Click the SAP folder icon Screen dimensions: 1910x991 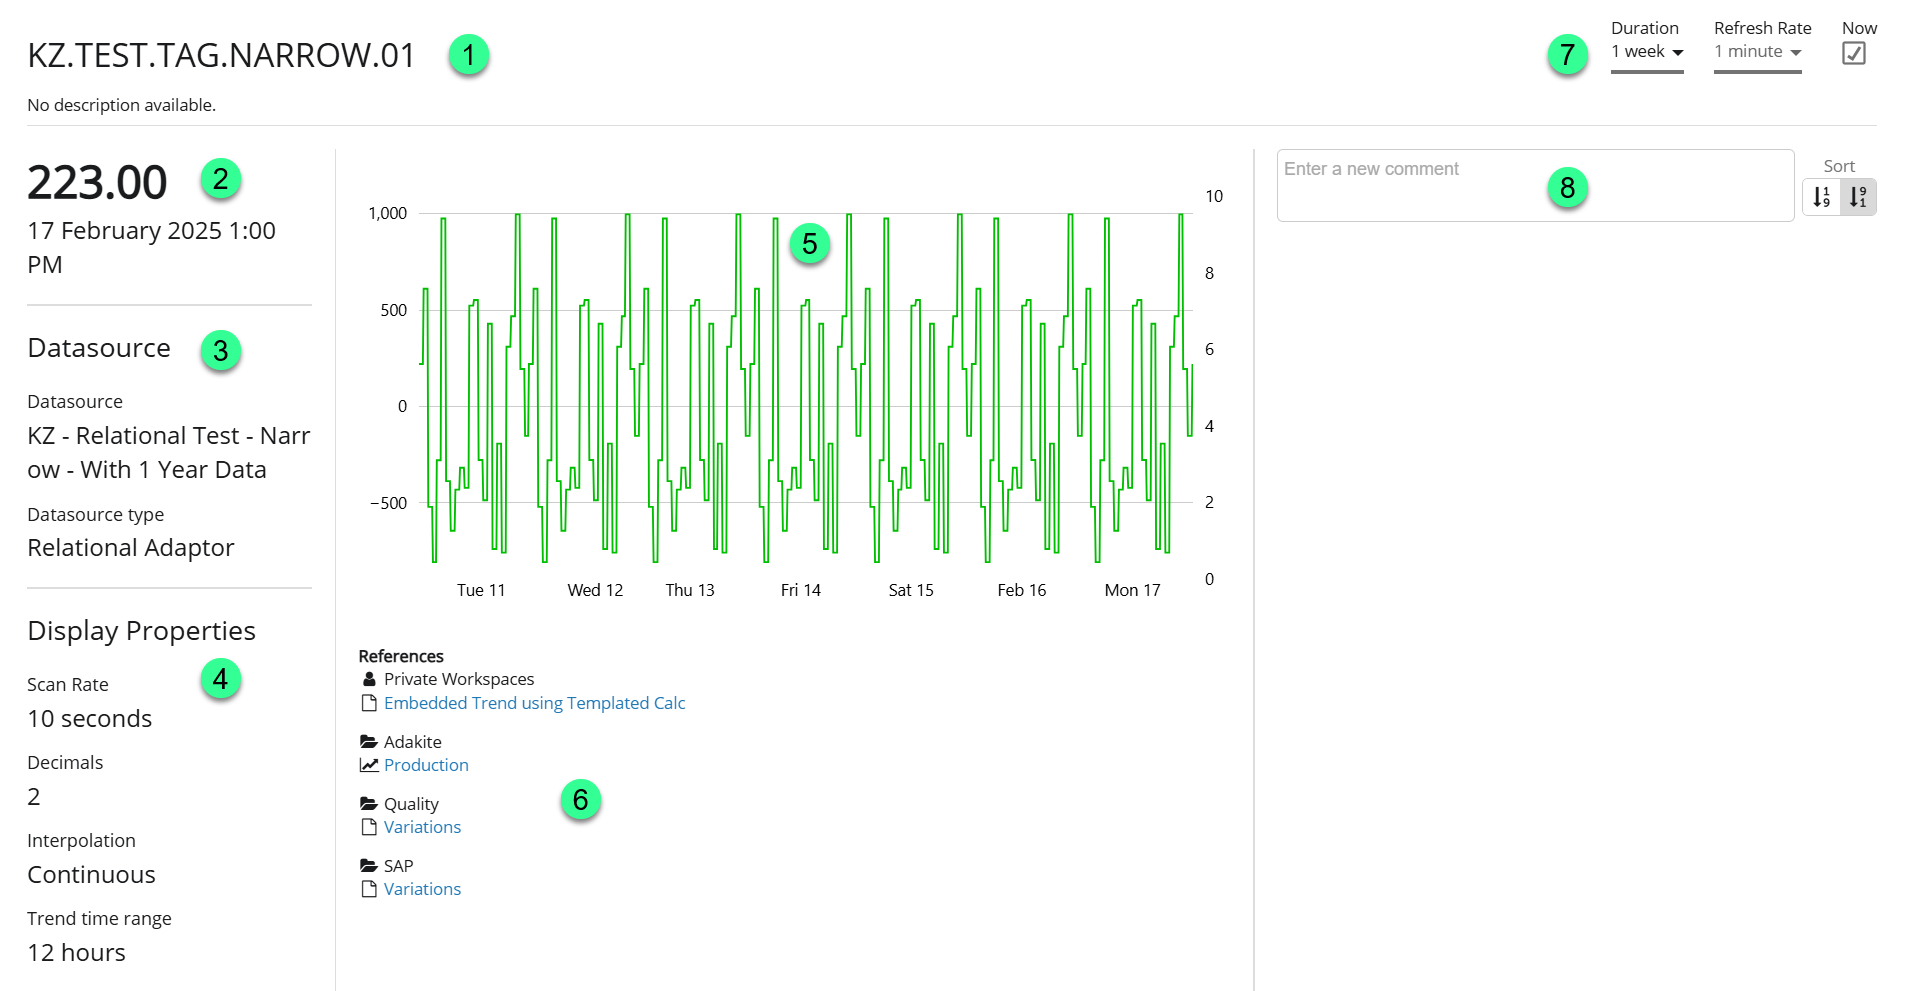coord(369,866)
